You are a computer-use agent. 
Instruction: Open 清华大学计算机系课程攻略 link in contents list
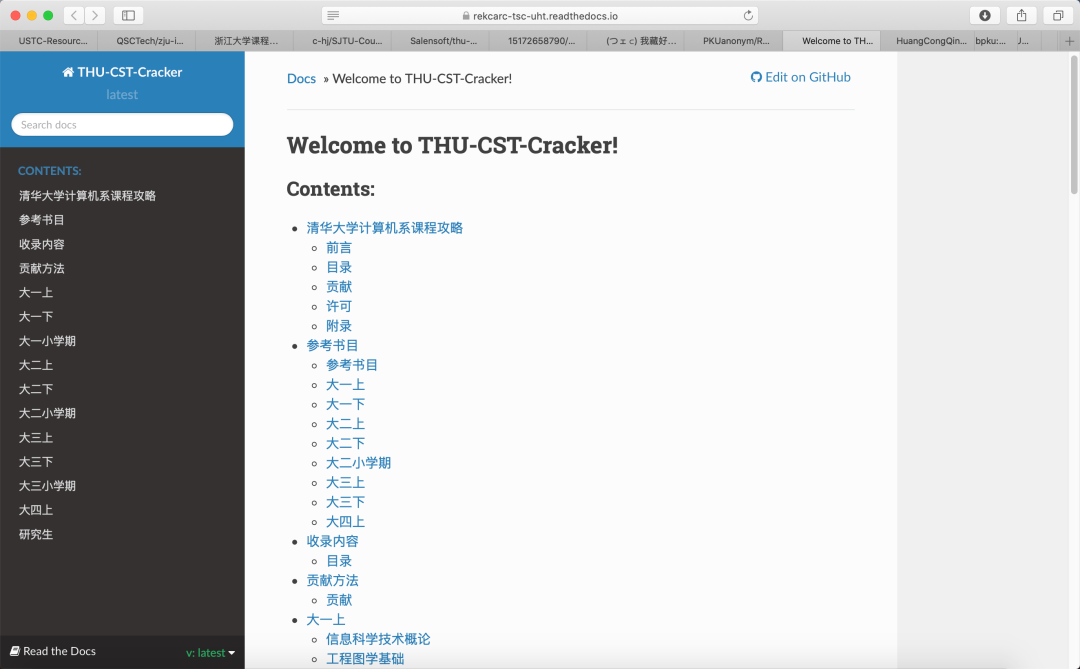pos(384,227)
